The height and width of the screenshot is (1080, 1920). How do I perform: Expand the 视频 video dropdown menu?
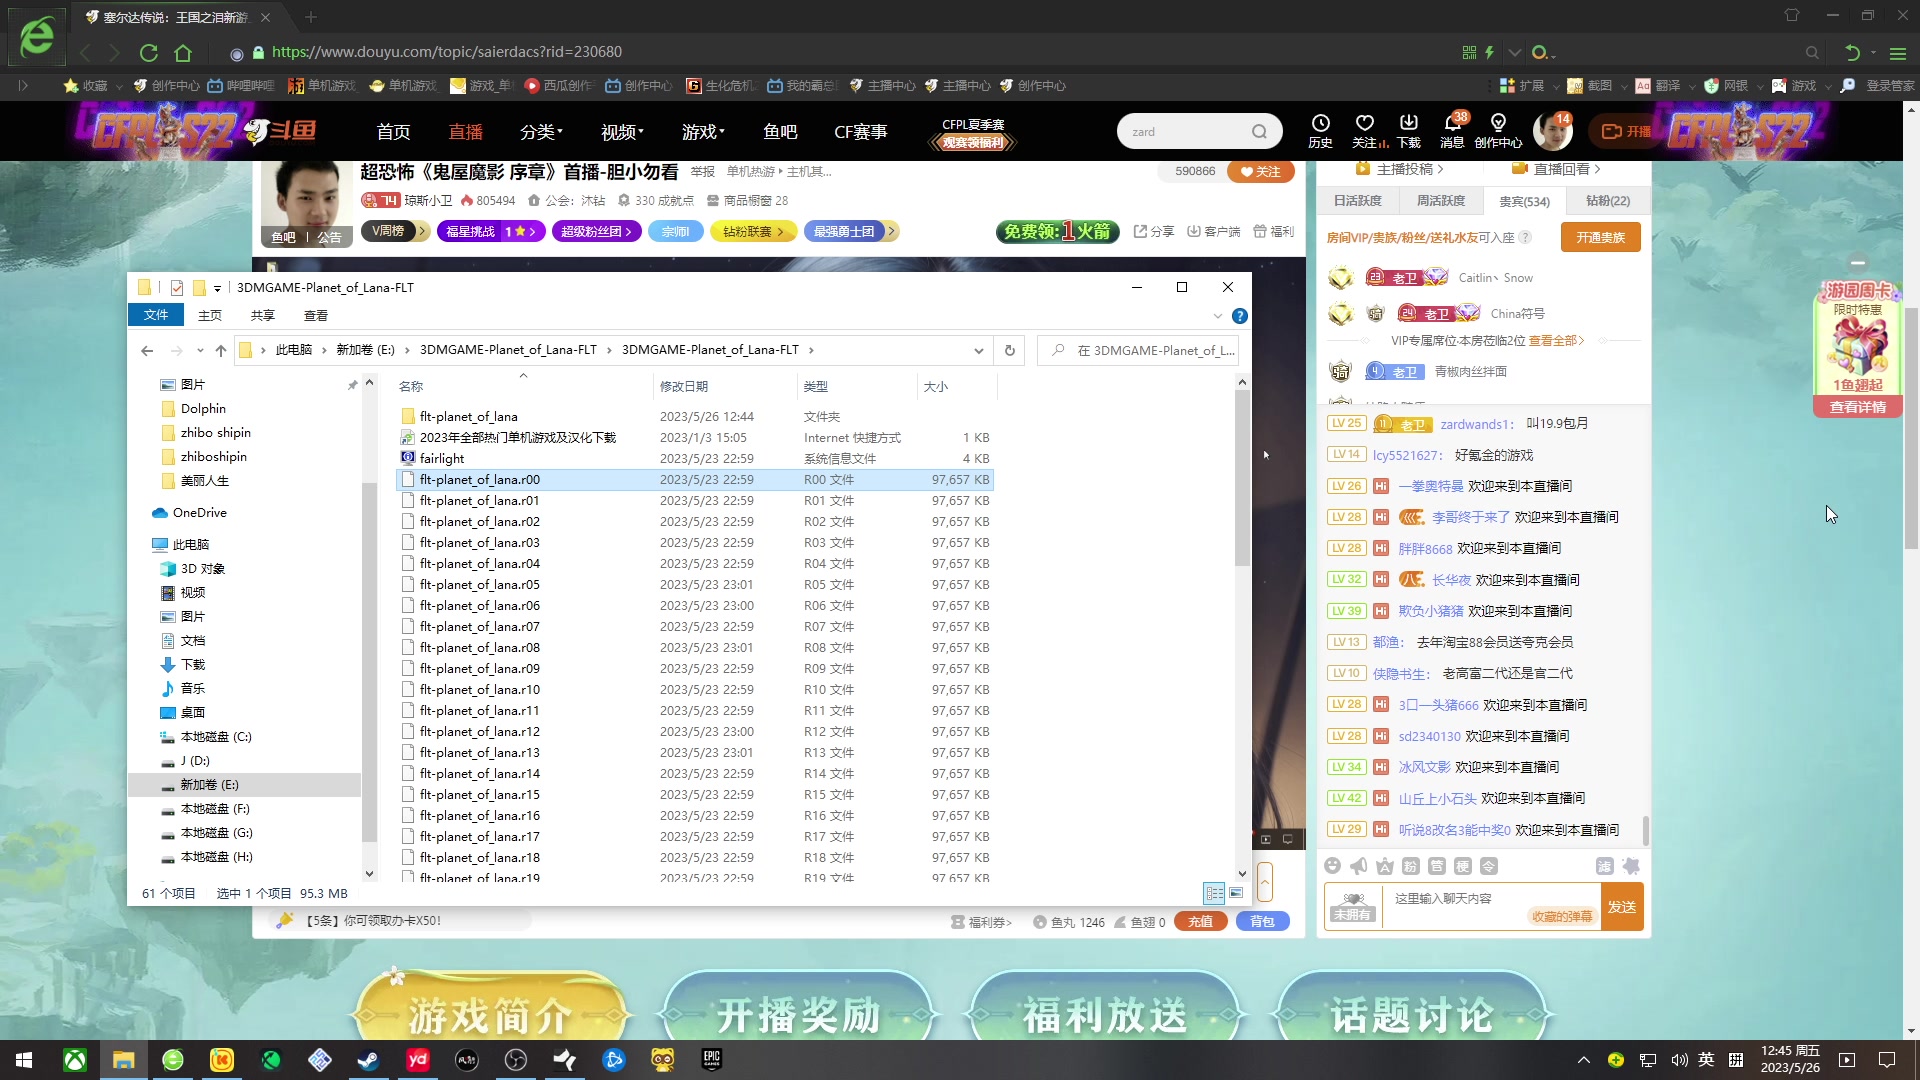620,131
